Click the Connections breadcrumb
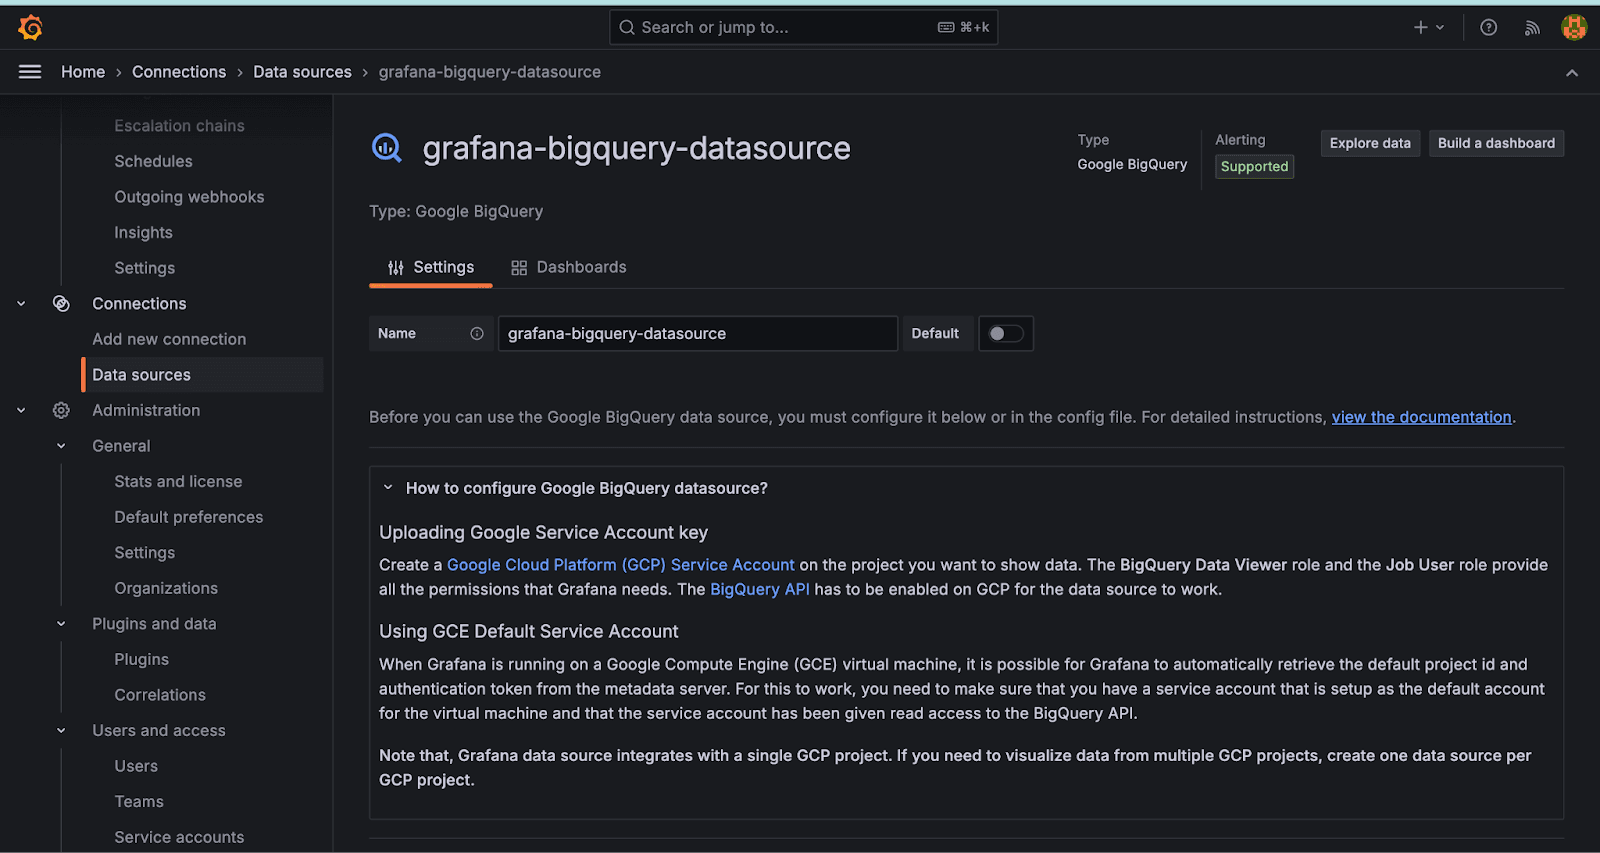Viewport: 1600px width, 853px height. (x=179, y=72)
